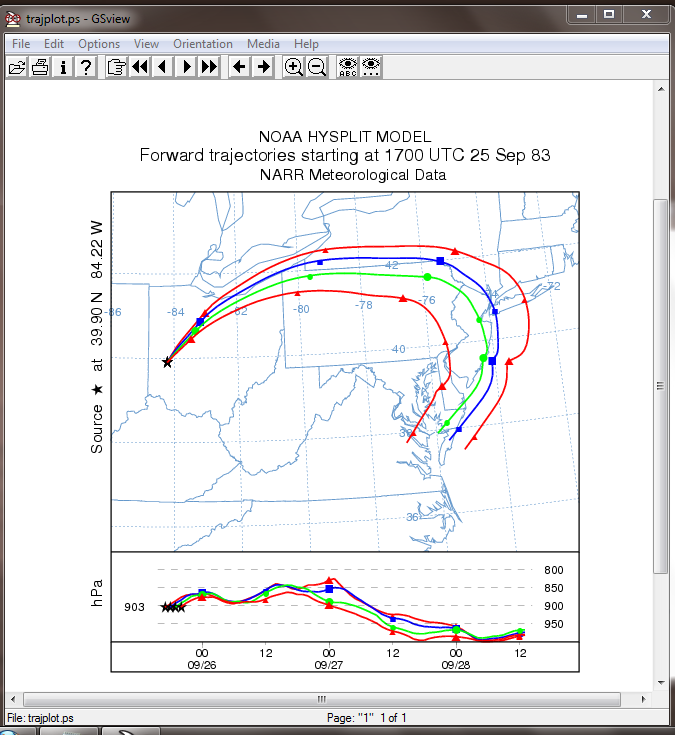Go to next page with right triangle

(186, 67)
